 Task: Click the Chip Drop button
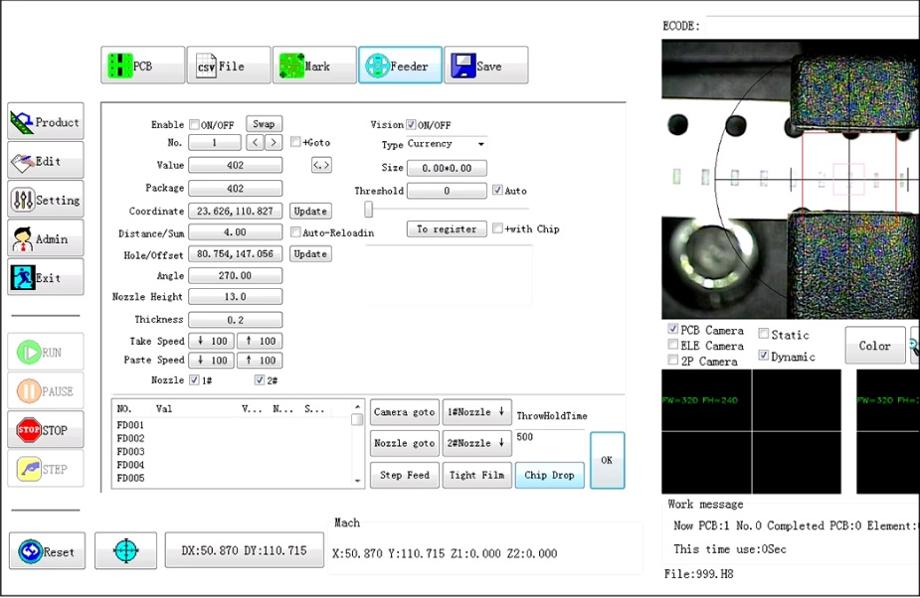point(550,475)
